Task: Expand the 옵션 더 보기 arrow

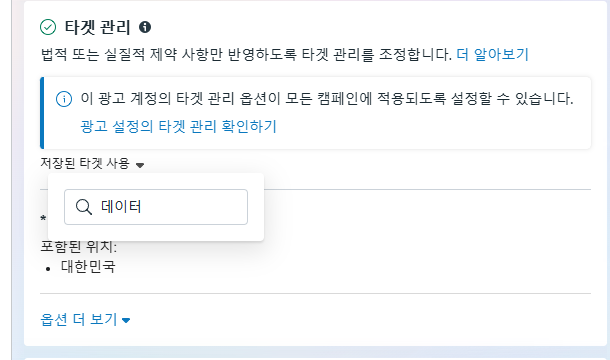Action: 126,320
